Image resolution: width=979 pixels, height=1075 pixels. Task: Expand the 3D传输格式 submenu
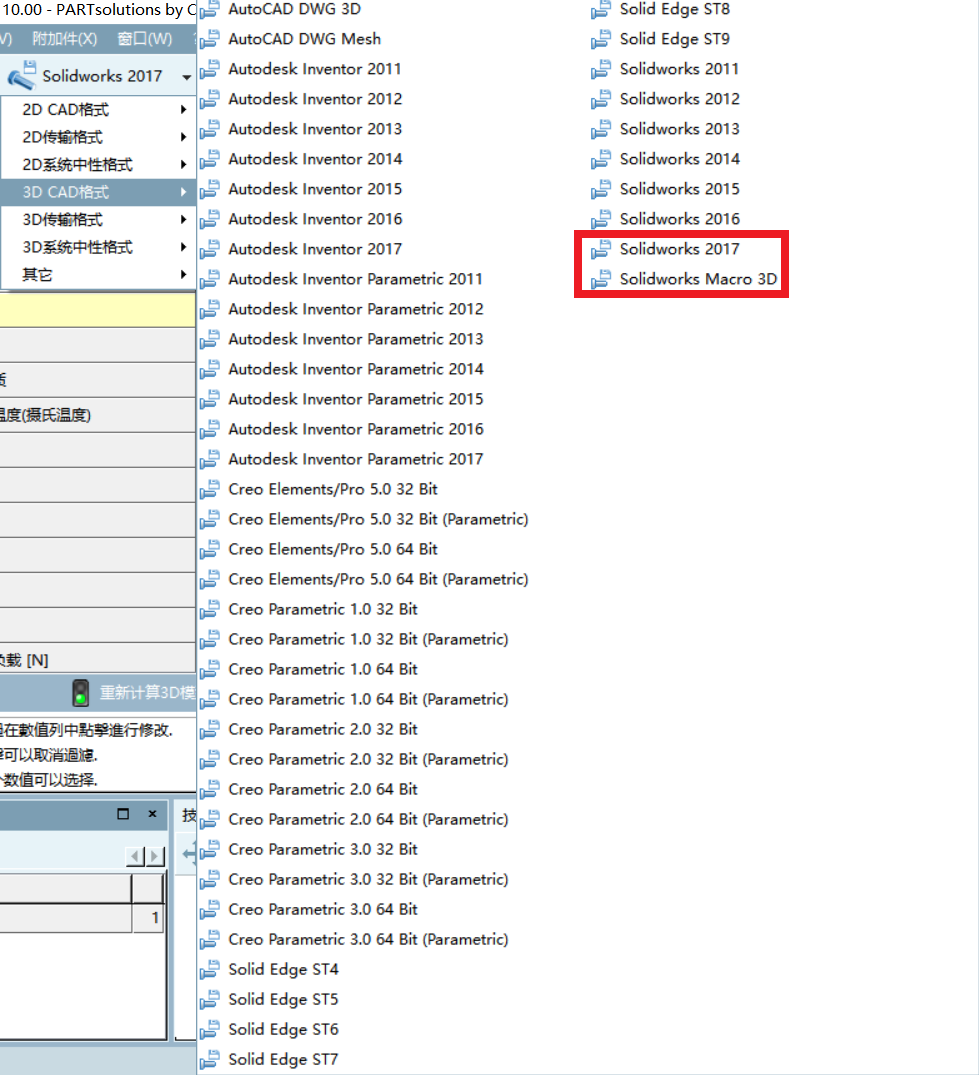(97, 219)
